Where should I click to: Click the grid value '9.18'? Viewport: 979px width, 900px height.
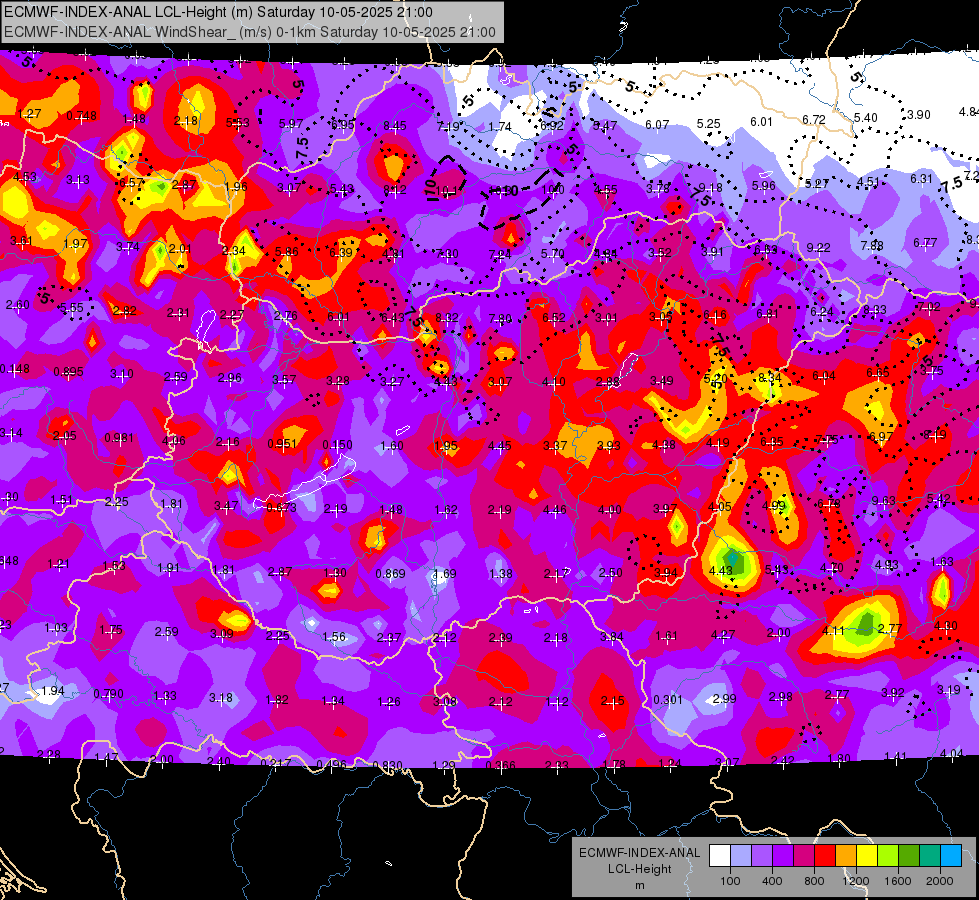711,187
